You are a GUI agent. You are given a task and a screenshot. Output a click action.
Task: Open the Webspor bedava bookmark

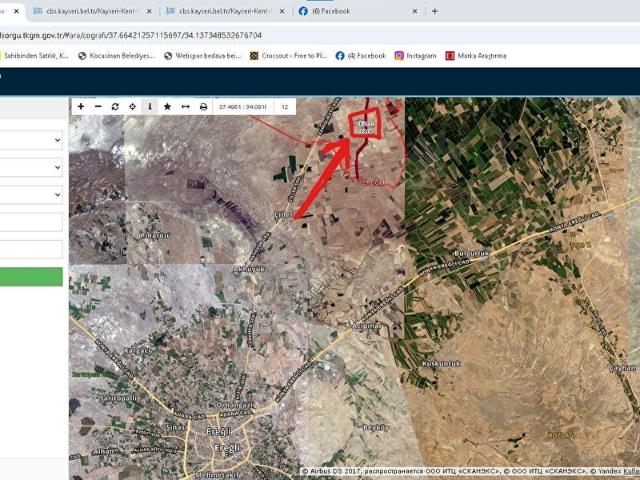click(x=203, y=56)
